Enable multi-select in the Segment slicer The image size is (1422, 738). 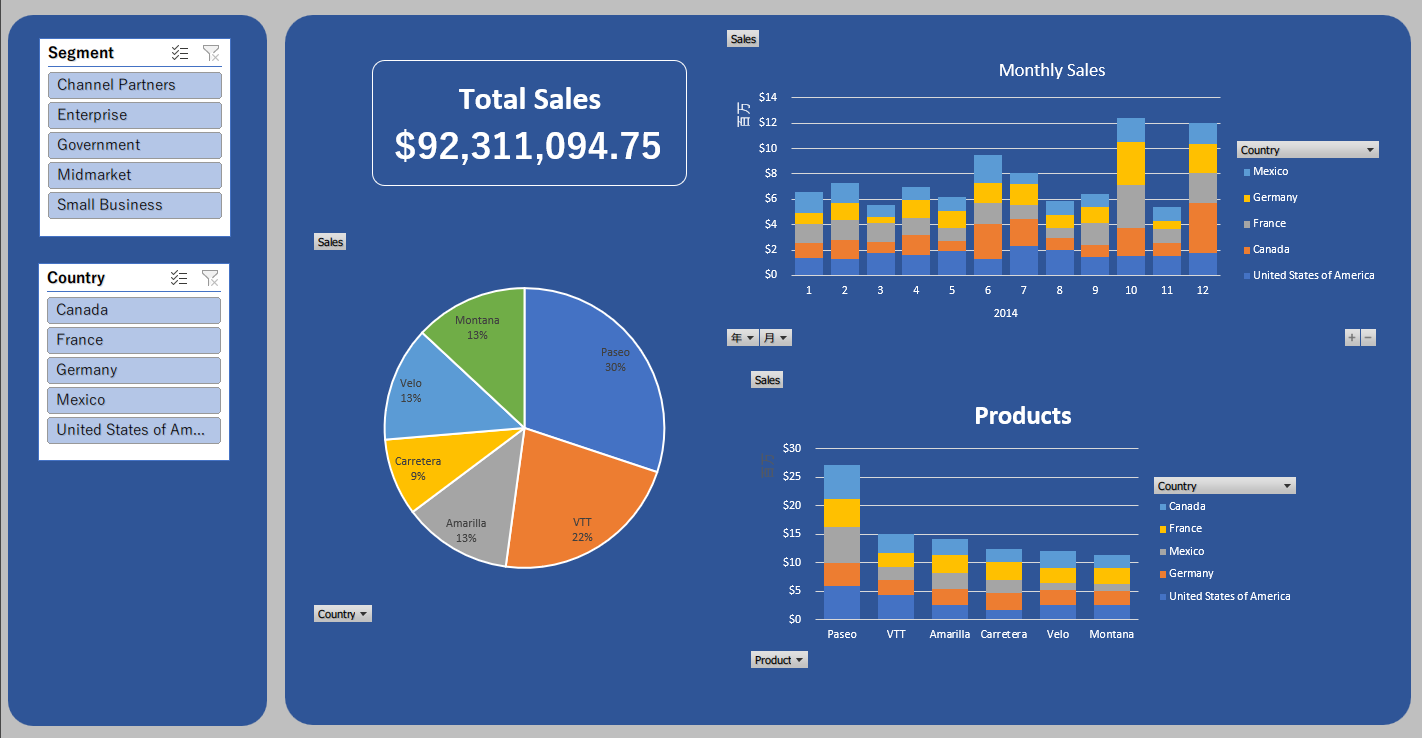(180, 53)
